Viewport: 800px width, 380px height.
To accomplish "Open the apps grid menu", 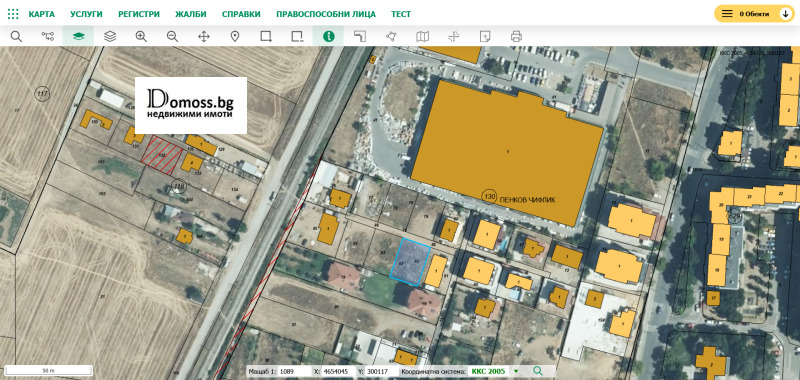I will point(13,14).
